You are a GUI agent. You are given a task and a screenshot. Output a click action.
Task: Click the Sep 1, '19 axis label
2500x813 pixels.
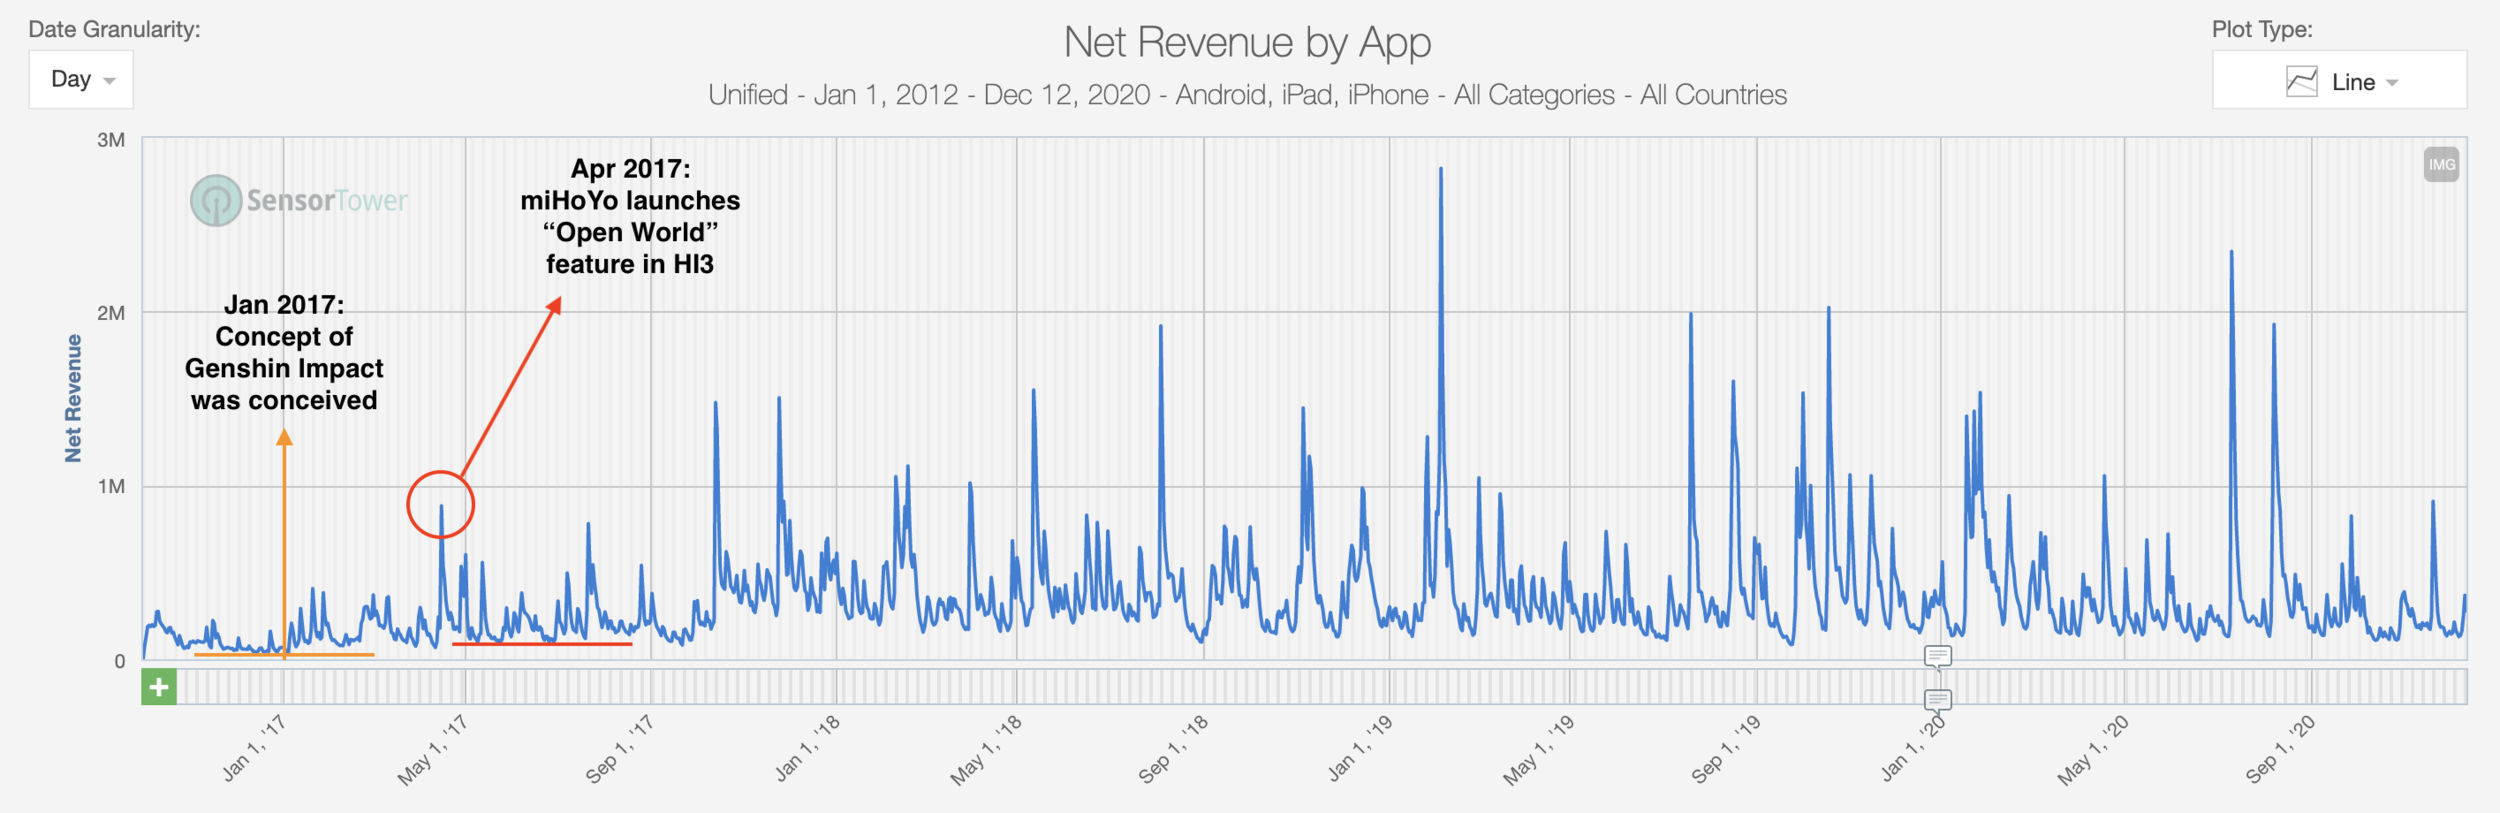(x=1726, y=749)
